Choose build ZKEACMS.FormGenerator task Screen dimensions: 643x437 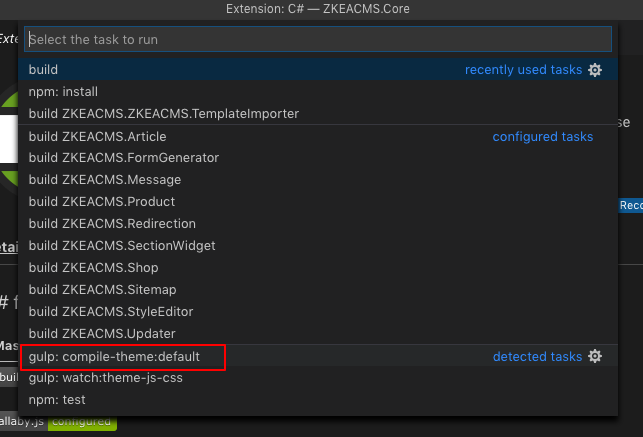click(318, 158)
